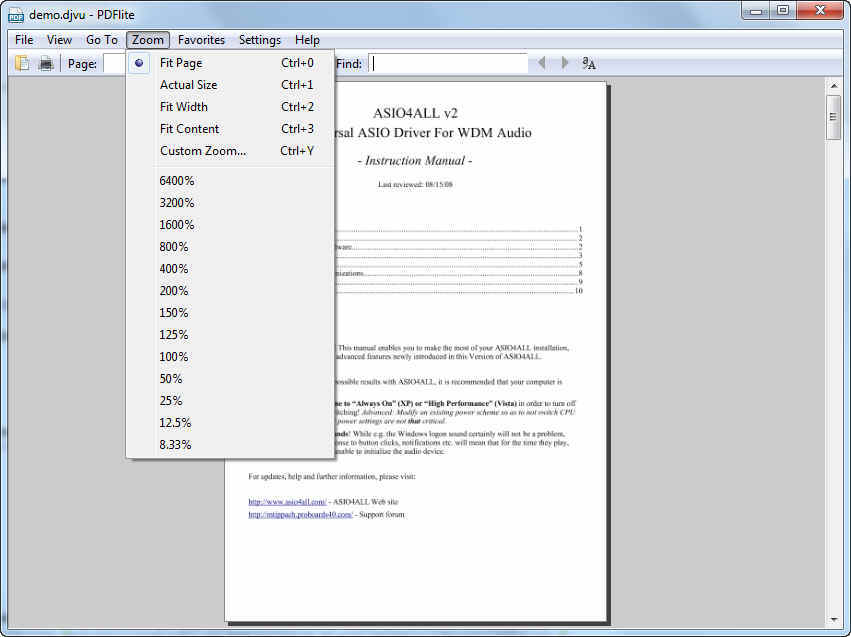Set zoom to 800%
The image size is (851, 637).
231,247
